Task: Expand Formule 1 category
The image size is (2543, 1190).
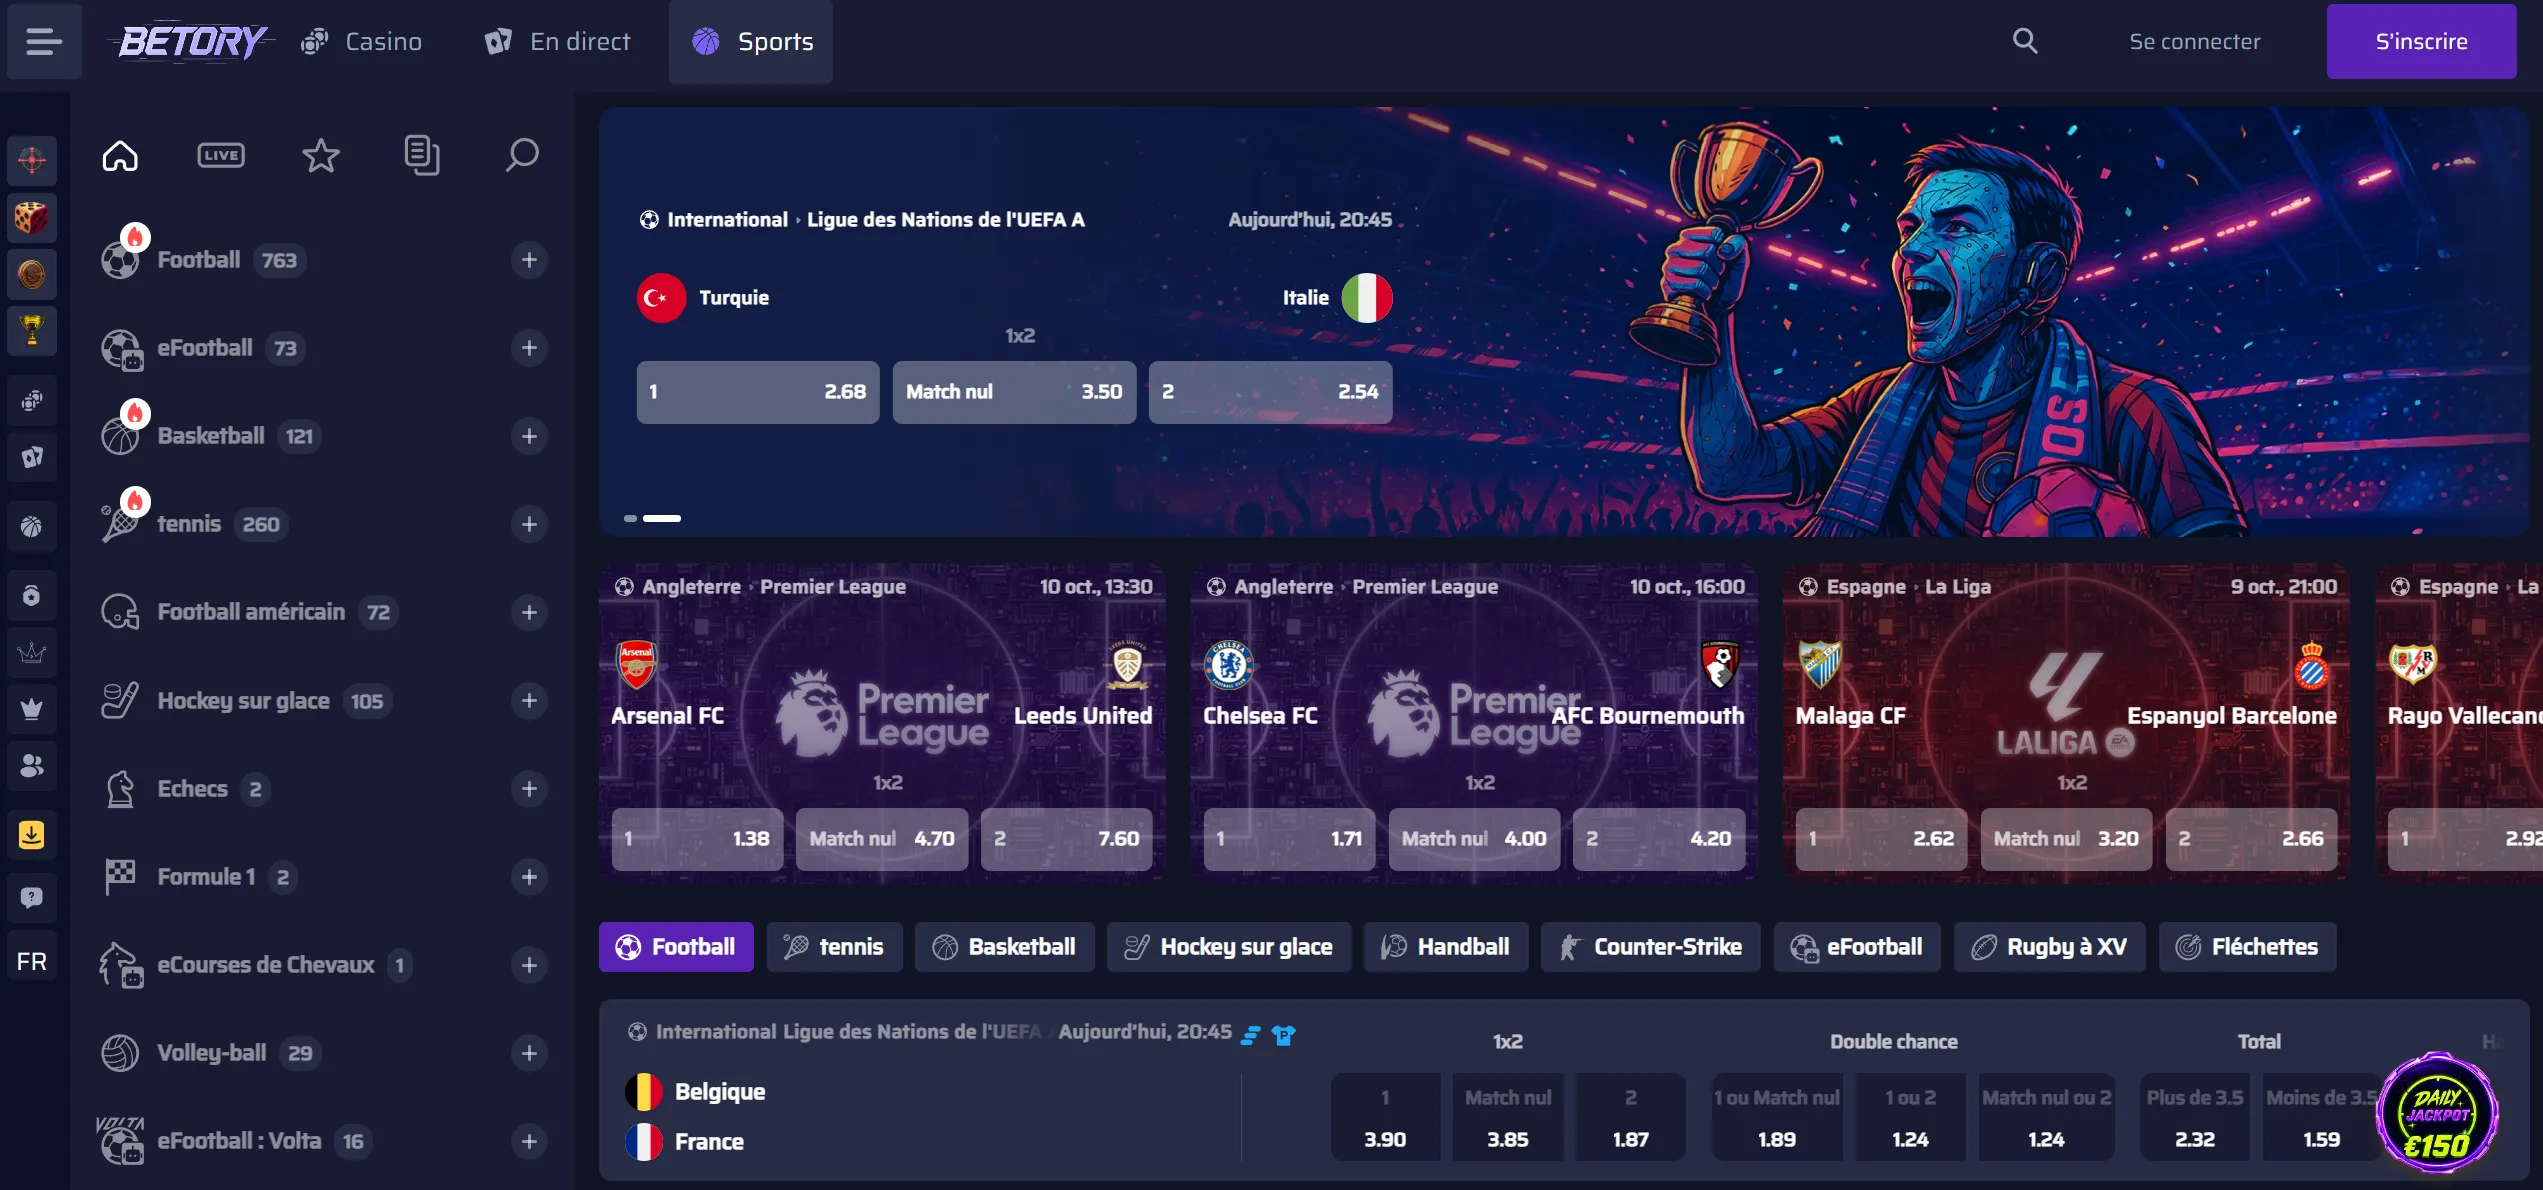Action: [529, 877]
